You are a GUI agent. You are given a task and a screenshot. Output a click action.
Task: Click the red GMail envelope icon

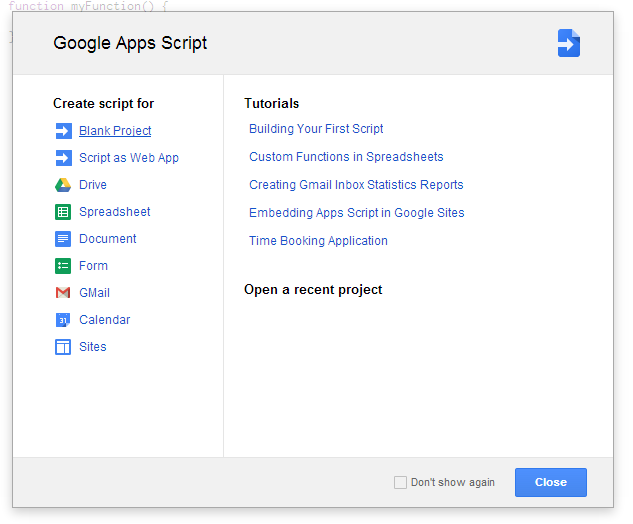(x=63, y=293)
